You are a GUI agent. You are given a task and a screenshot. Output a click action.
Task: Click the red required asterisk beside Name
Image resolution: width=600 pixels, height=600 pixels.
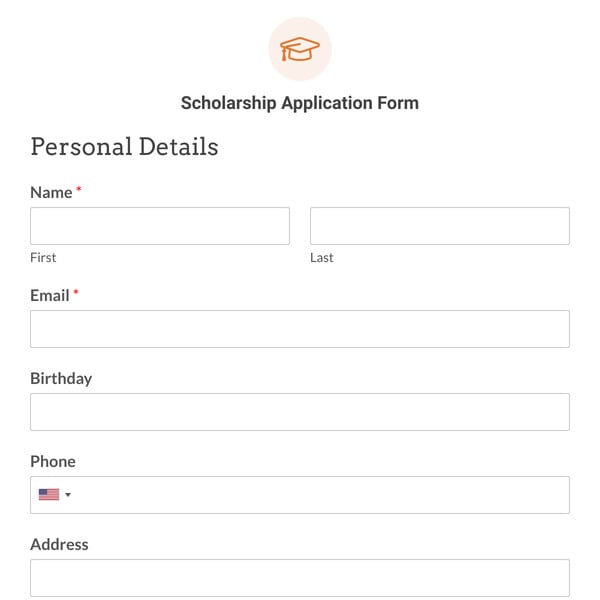(79, 189)
